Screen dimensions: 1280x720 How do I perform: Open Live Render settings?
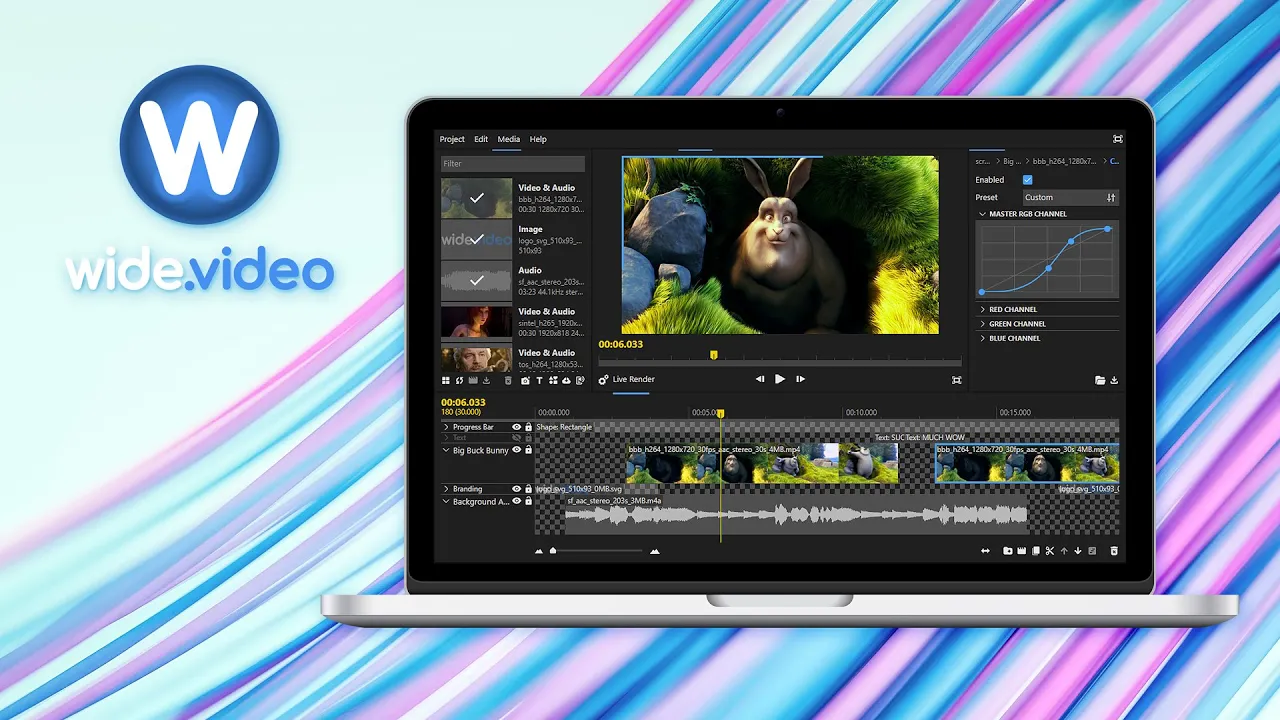(x=603, y=380)
